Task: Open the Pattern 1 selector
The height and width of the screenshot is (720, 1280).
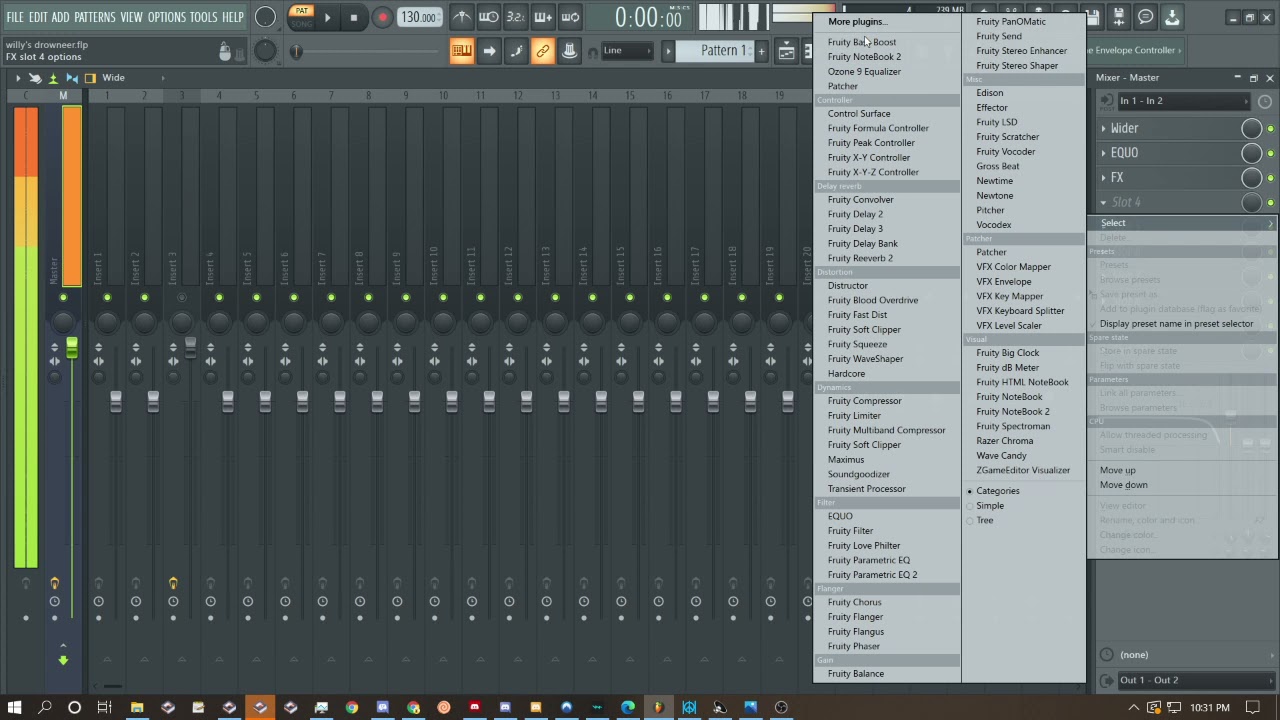Action: [716, 51]
